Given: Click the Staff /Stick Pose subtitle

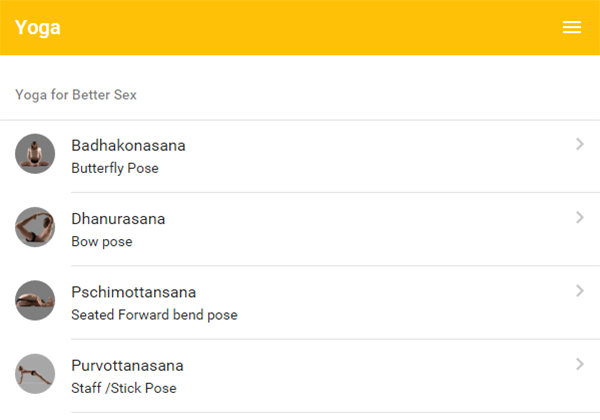Looking at the screenshot, I should pos(123,387).
